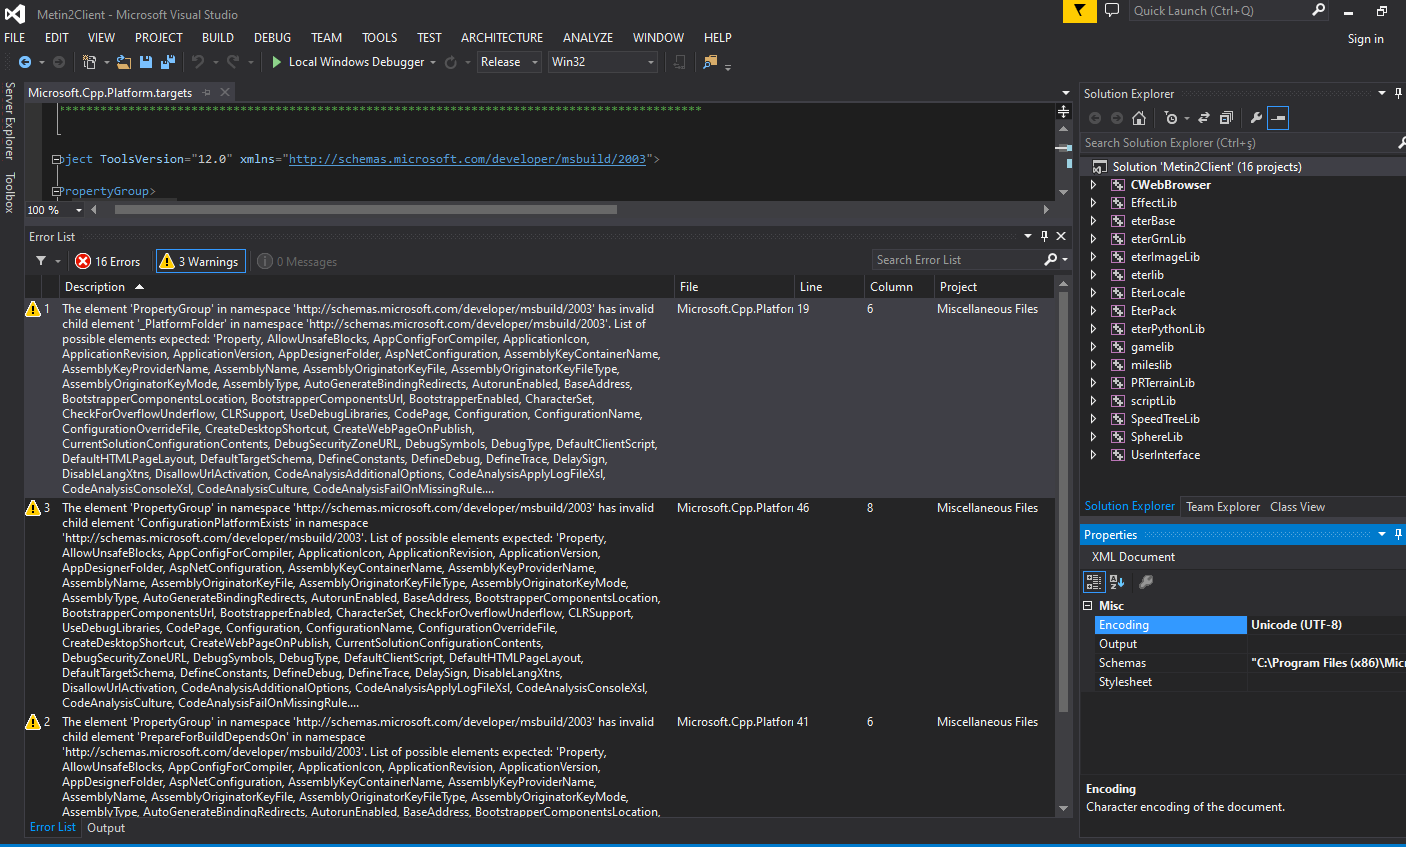
Task: Switch to the Class View tab
Action: 1297,507
